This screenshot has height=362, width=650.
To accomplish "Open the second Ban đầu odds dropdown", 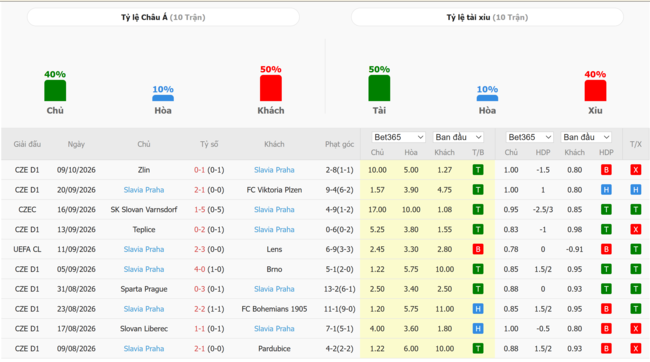I will pos(586,137).
